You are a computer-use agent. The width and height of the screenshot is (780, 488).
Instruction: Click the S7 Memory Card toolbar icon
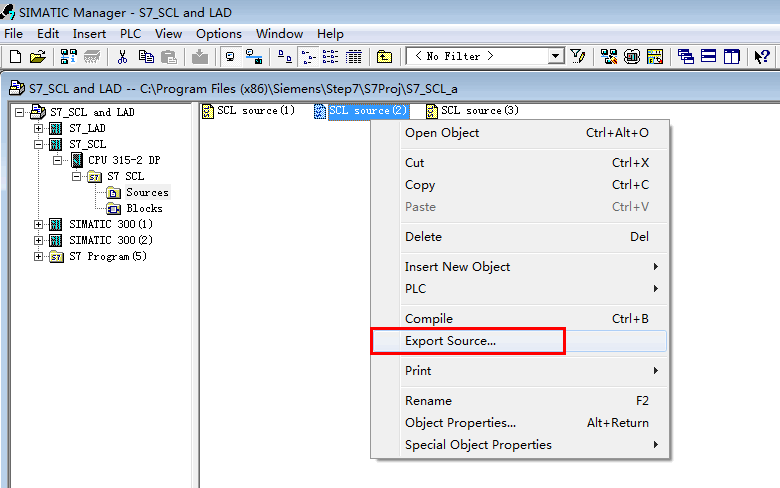point(92,57)
